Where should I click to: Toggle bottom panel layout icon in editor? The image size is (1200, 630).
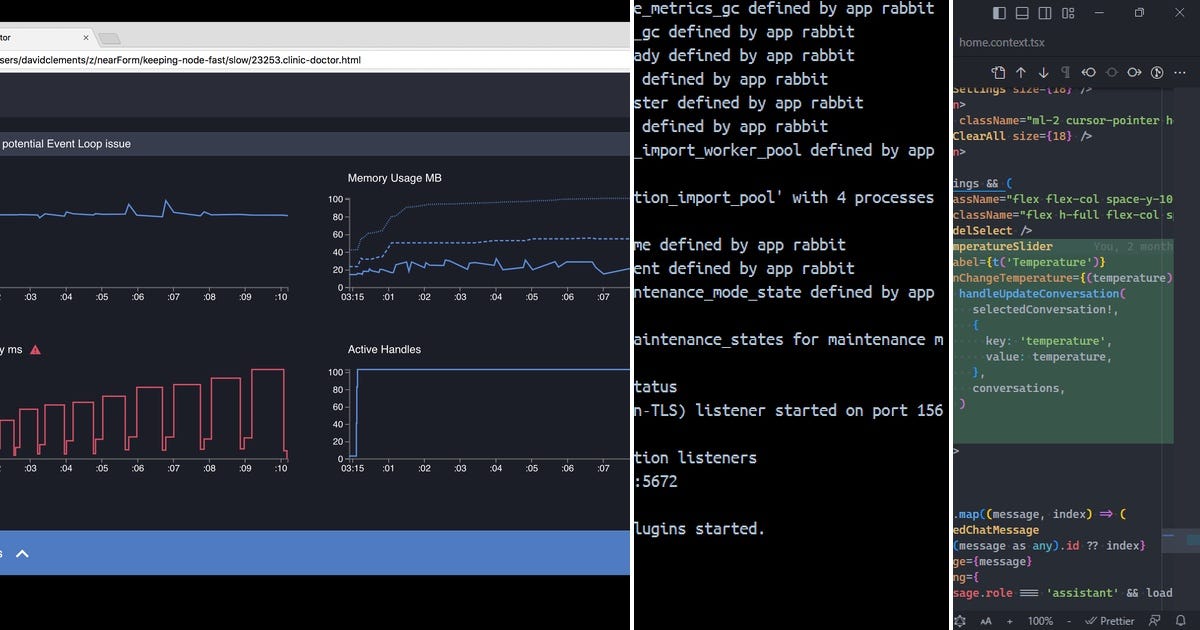point(1020,13)
